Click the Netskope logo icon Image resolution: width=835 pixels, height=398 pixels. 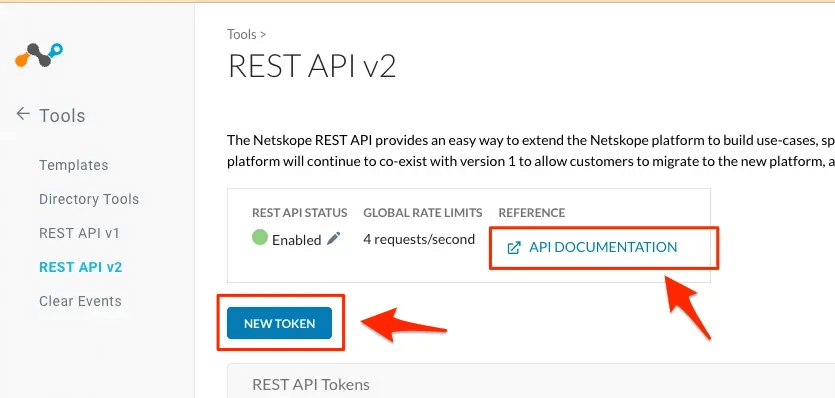pyautogui.click(x=39, y=55)
